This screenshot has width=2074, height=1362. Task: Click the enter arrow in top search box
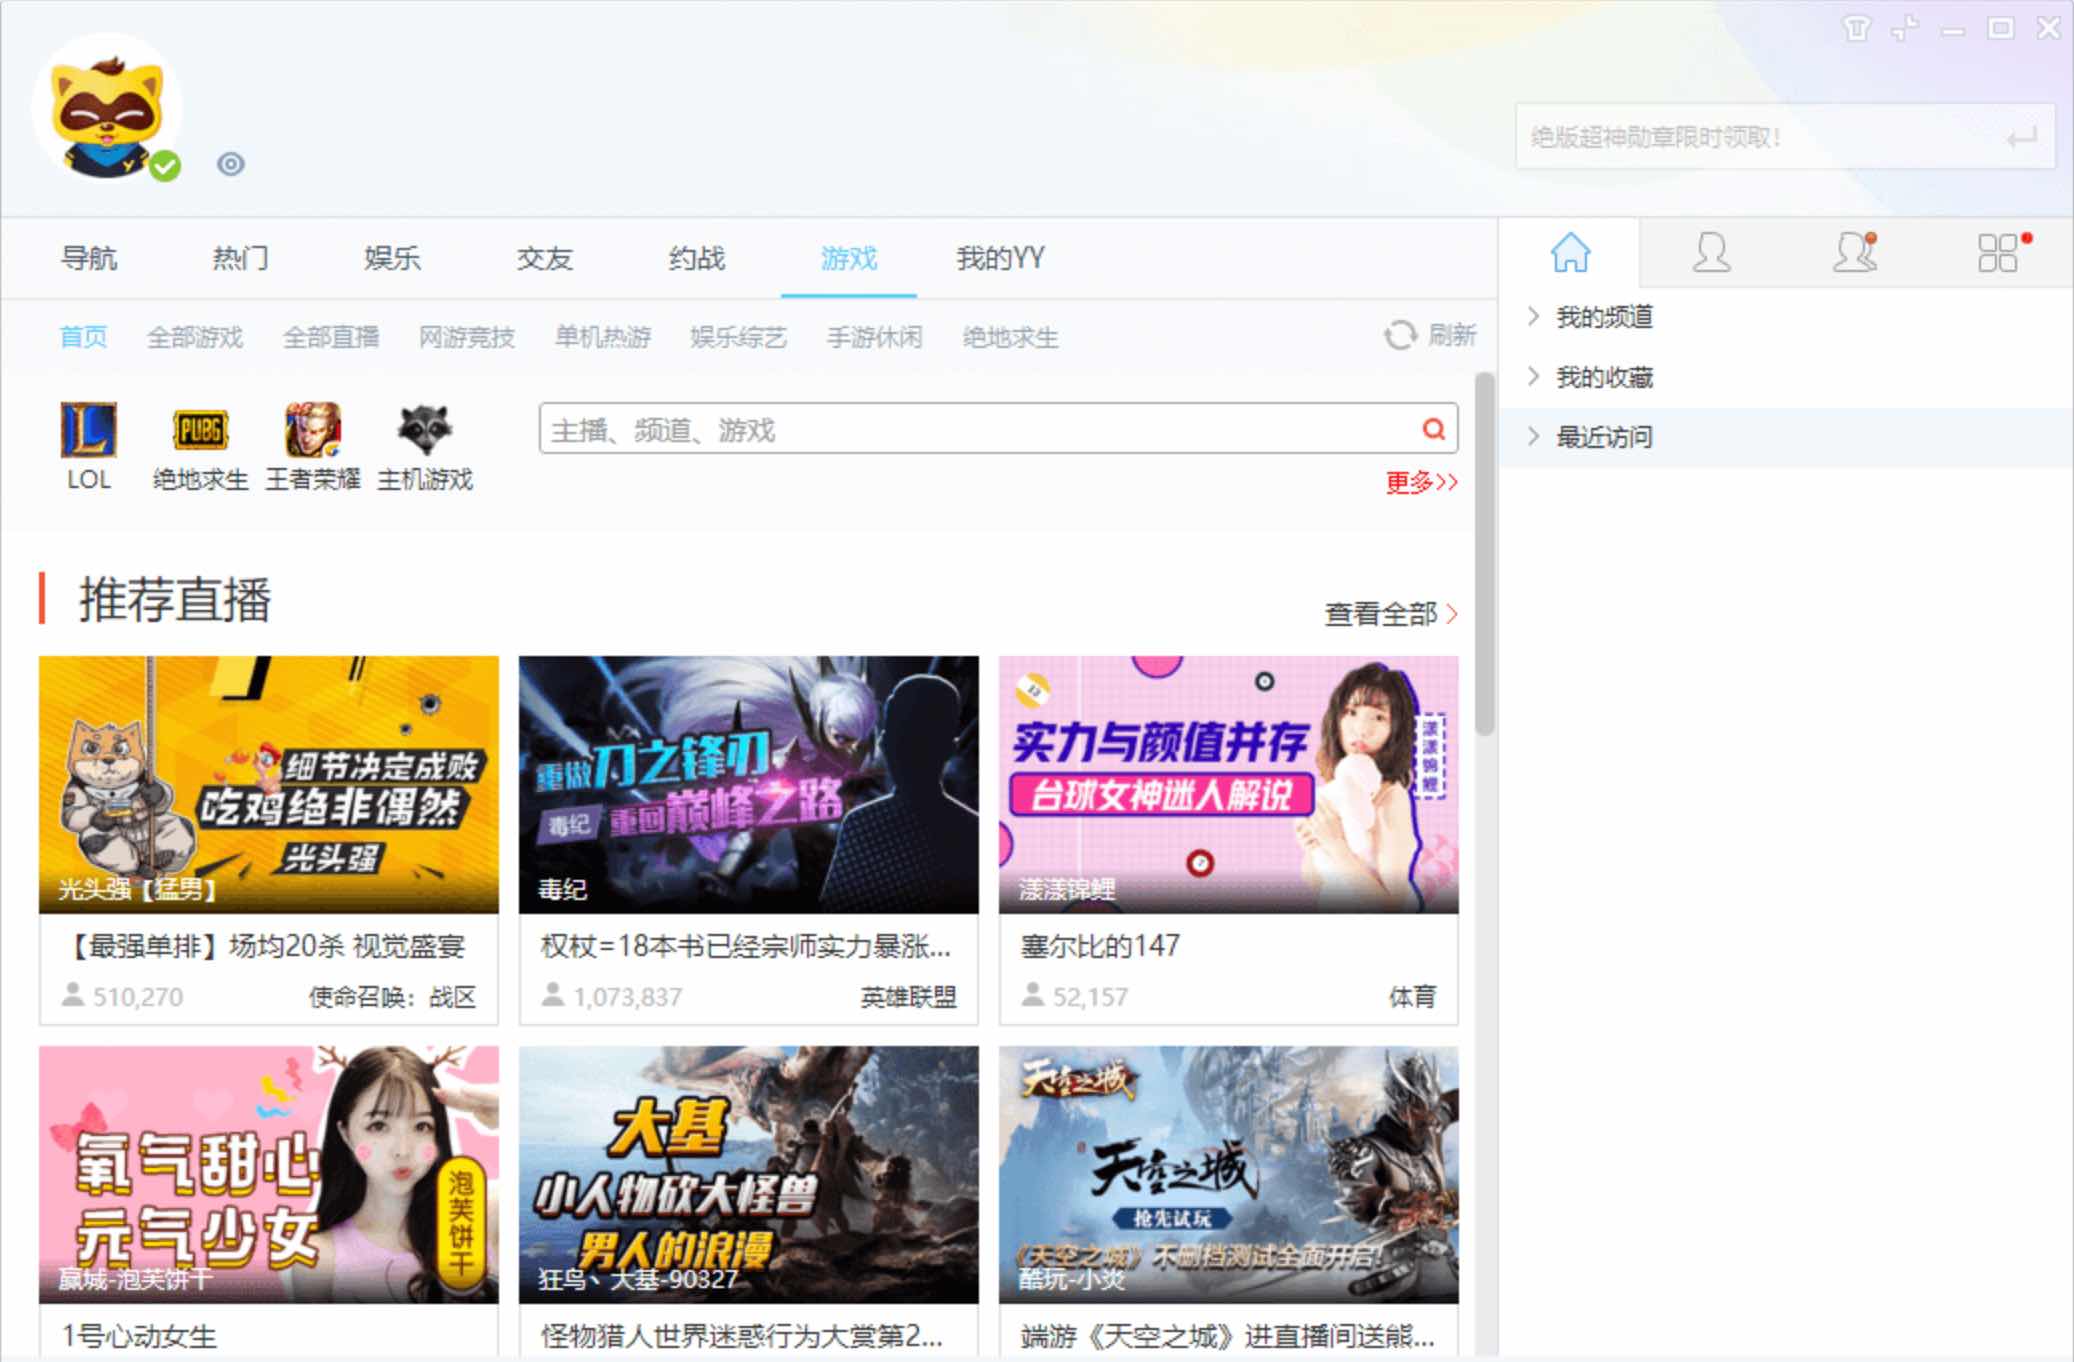(x=2021, y=137)
